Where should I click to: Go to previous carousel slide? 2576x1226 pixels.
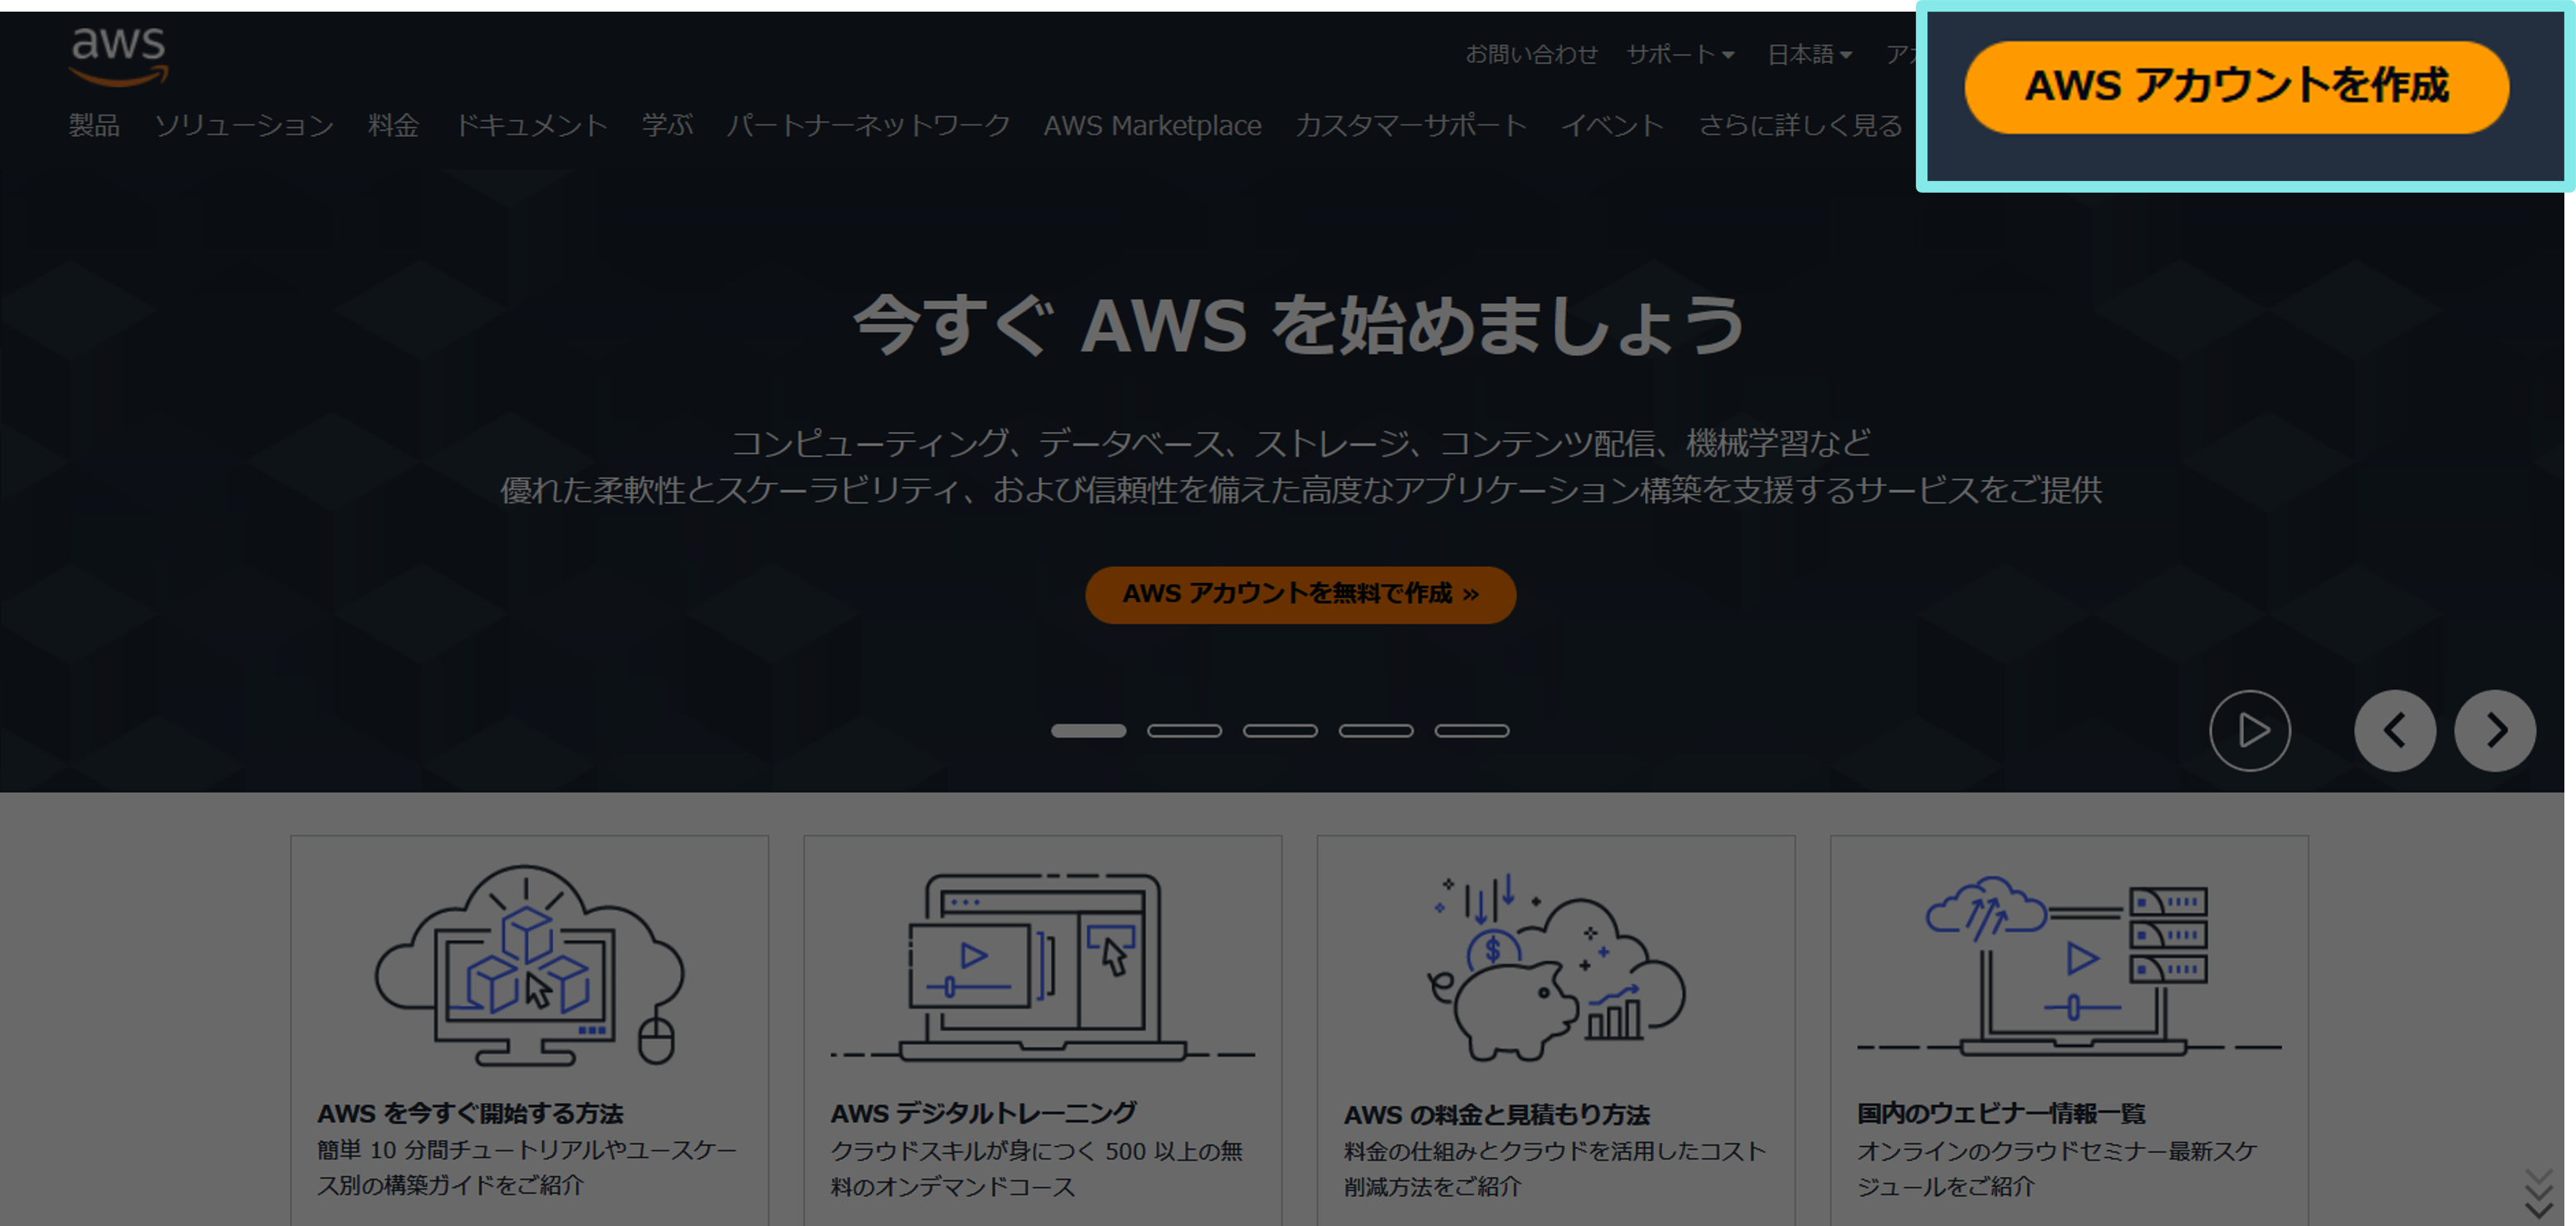coord(2394,730)
